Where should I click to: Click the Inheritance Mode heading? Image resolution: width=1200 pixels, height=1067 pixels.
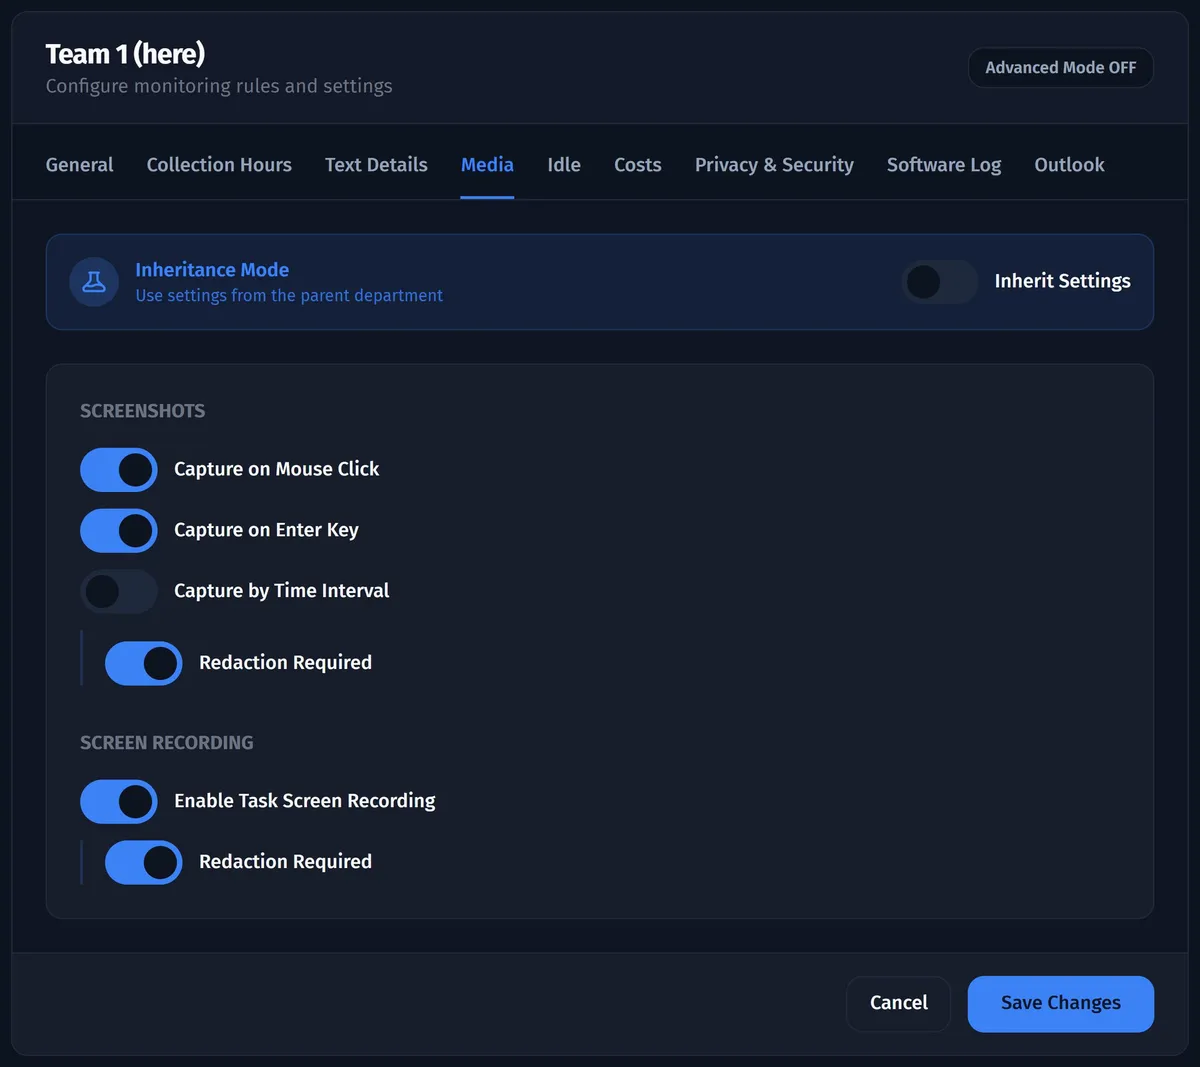pyautogui.click(x=212, y=270)
